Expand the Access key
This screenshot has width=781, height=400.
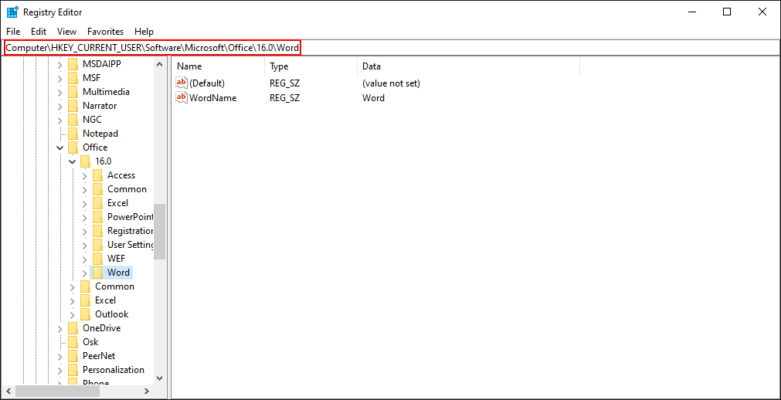pyautogui.click(x=85, y=175)
